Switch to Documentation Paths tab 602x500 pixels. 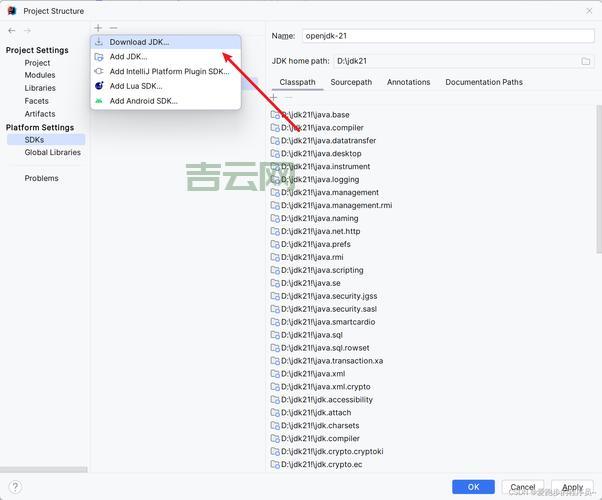point(484,82)
